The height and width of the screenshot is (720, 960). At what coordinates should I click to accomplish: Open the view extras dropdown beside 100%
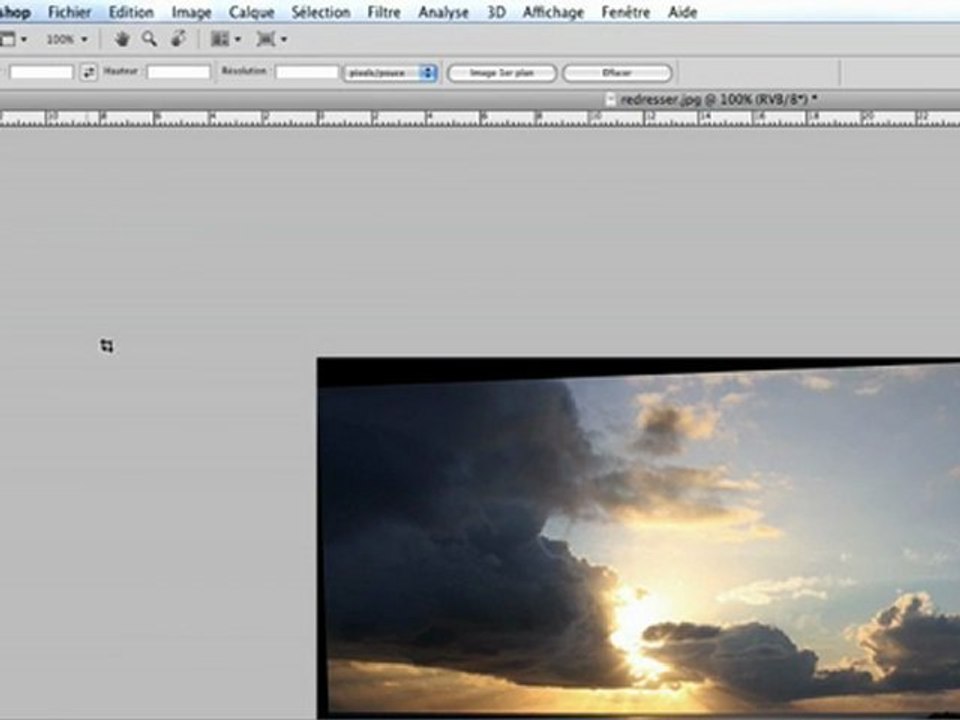pos(13,40)
